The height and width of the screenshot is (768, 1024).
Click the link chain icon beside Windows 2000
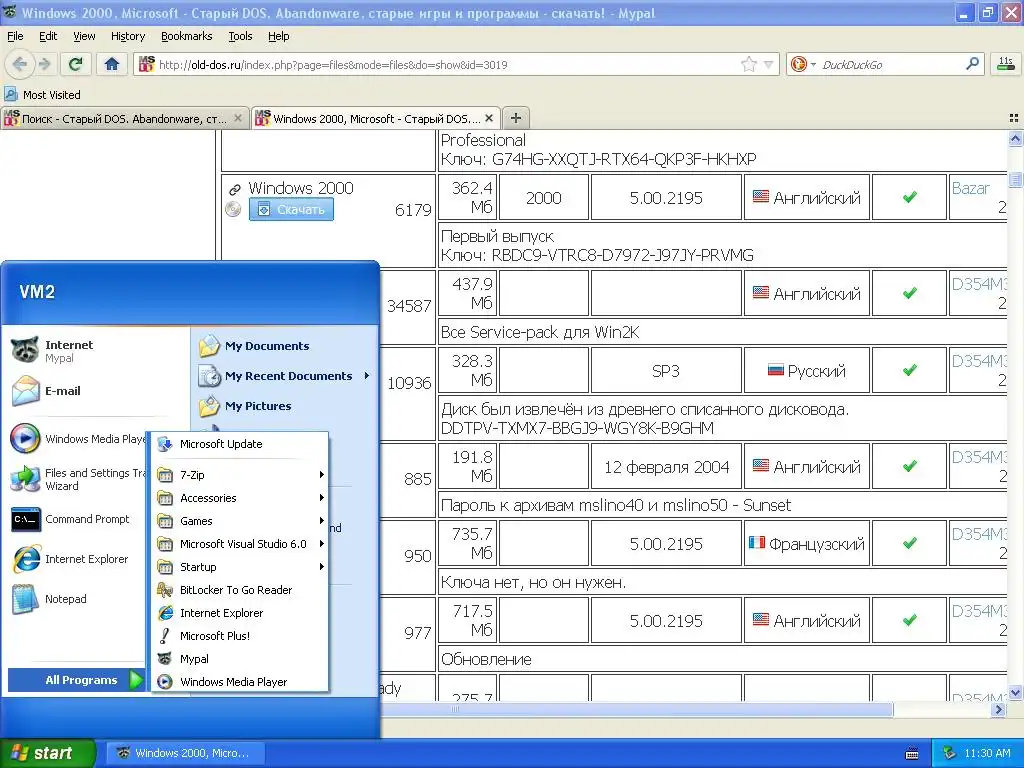point(234,189)
